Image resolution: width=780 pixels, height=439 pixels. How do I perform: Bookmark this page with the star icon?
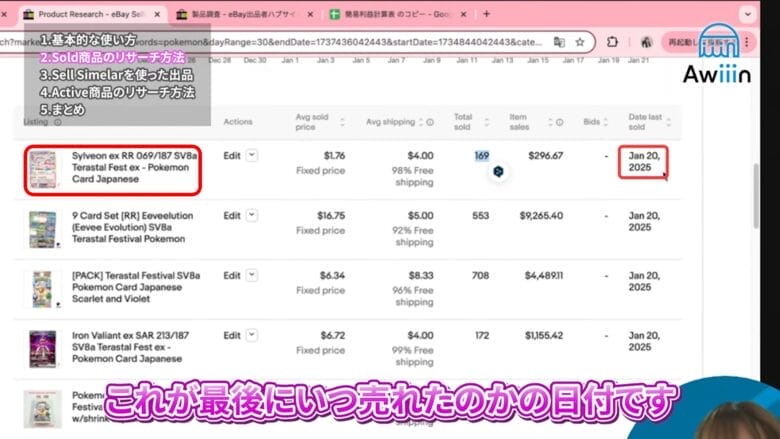tap(580, 42)
